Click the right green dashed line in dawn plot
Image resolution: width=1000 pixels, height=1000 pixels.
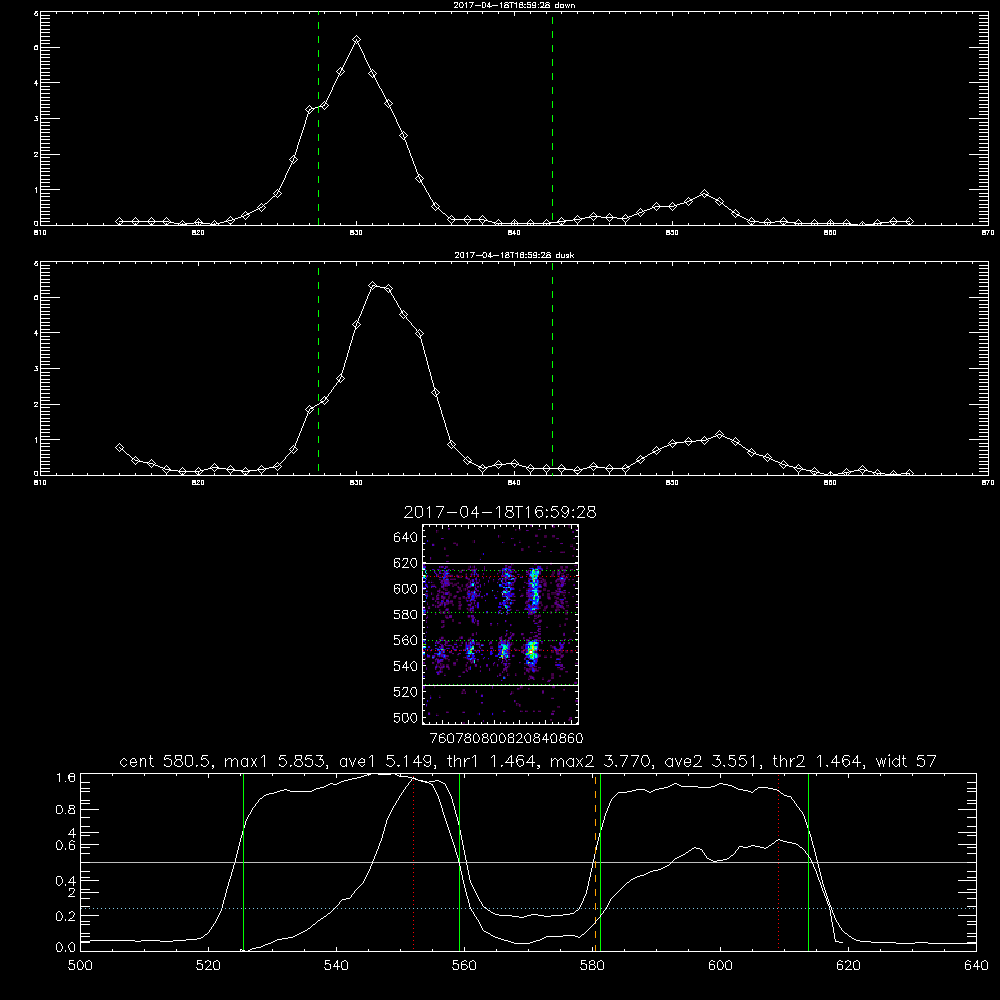552,119
